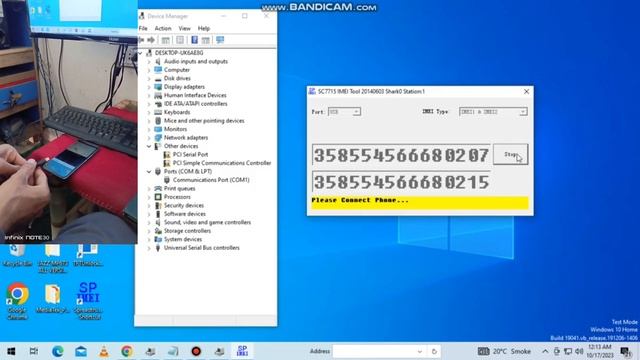Collapse the Ports (COM & LPT) category
The image size is (640, 360).
pos(149,171)
